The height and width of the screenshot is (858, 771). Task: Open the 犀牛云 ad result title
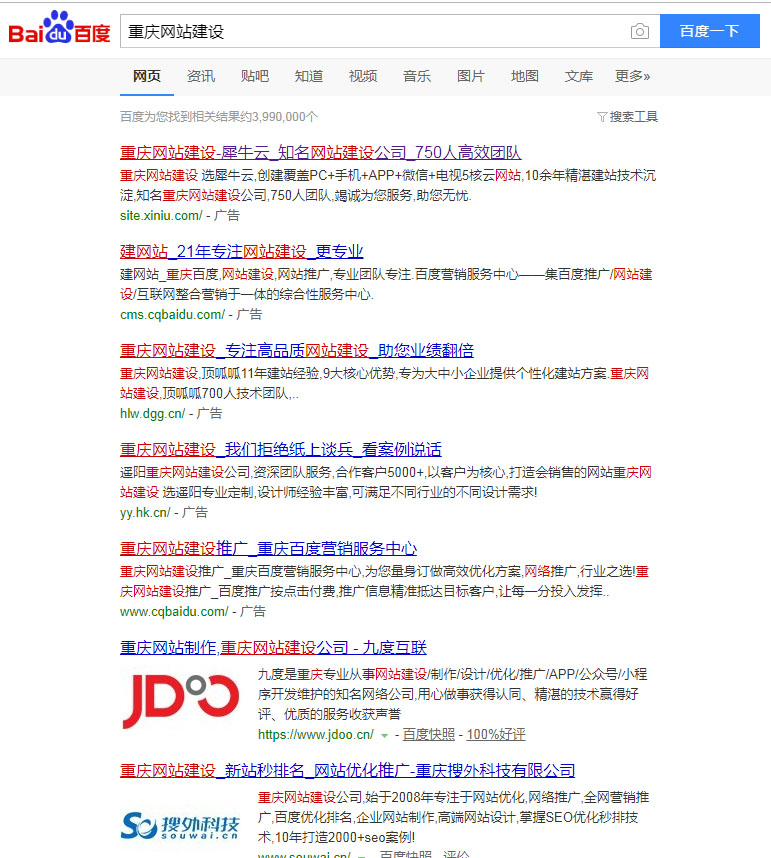coord(320,153)
